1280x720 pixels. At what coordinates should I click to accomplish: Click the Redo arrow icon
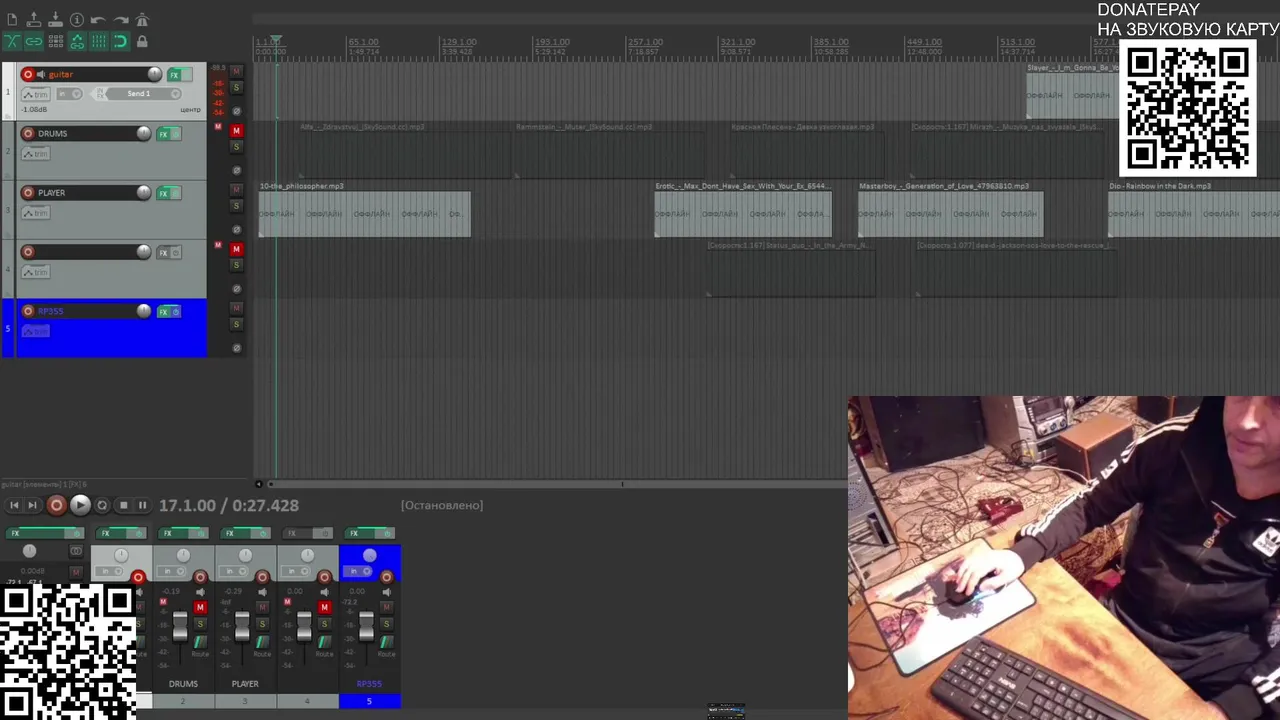pyautogui.click(x=120, y=20)
